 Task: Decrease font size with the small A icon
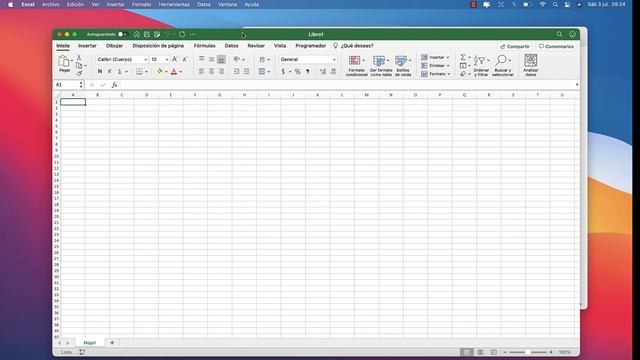tap(185, 59)
